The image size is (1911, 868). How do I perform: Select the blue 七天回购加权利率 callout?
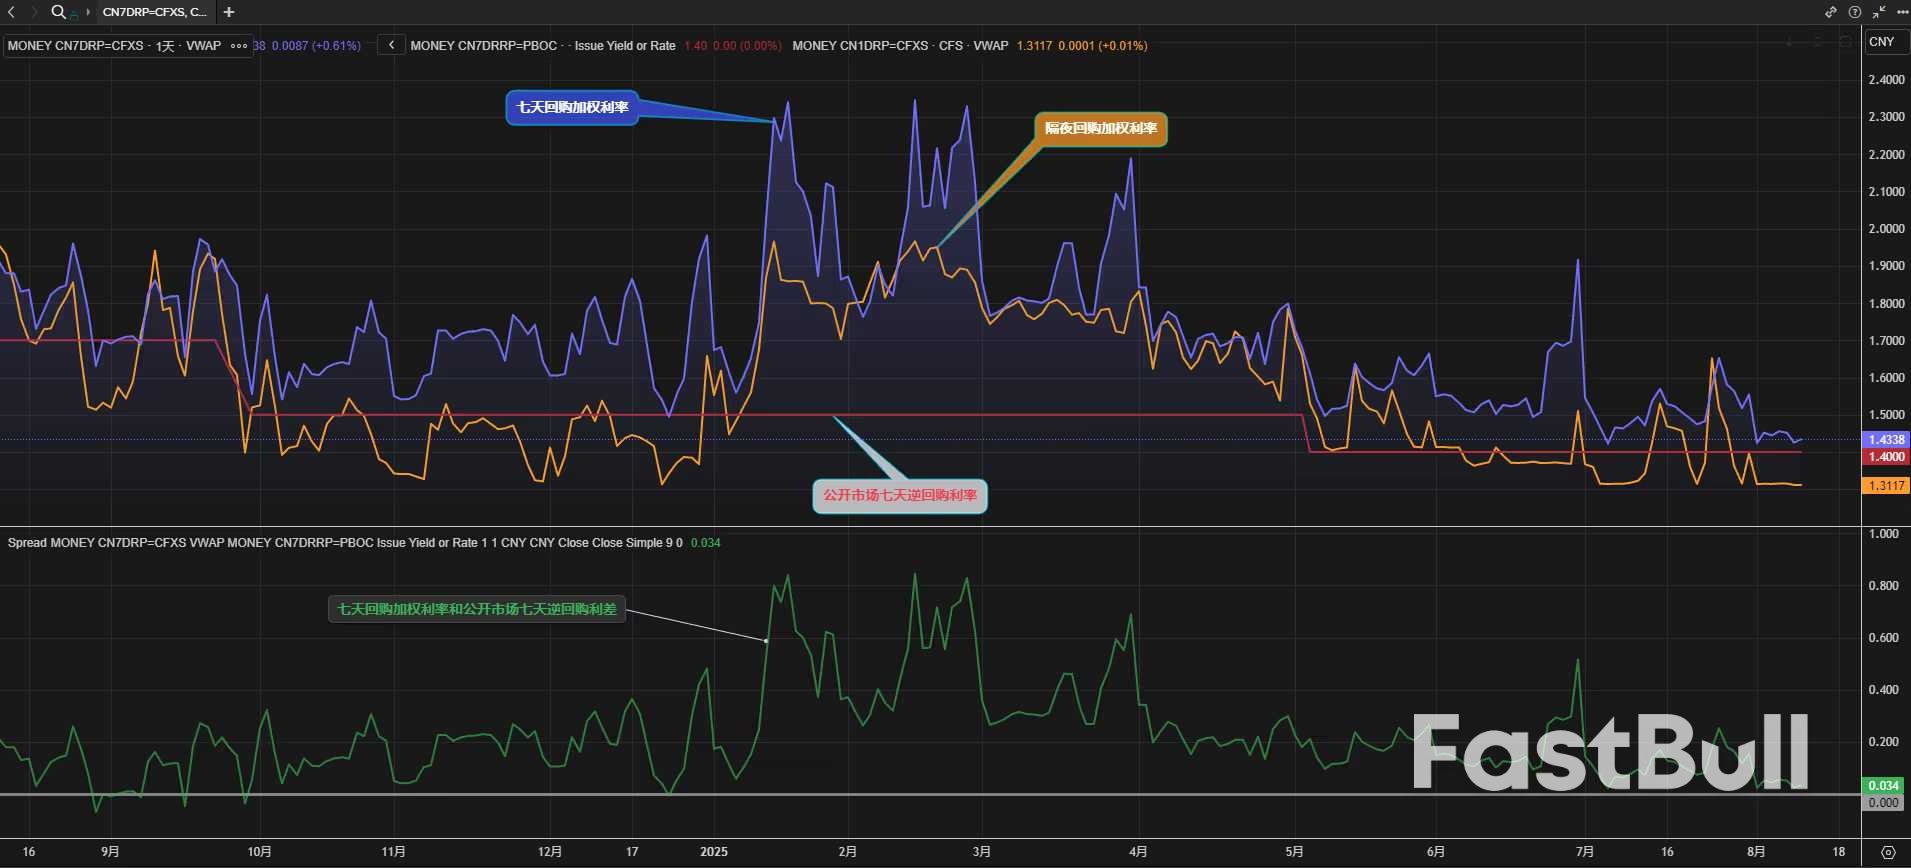pos(572,108)
